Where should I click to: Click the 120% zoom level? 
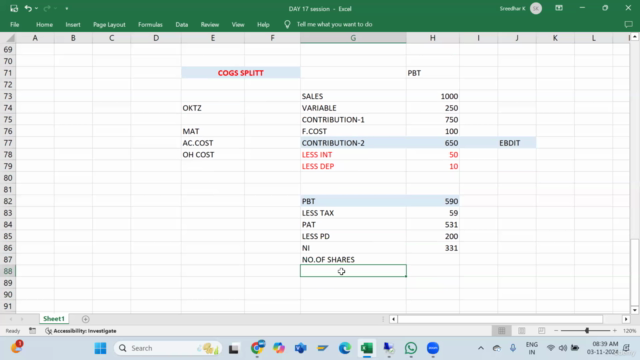[x=629, y=331]
